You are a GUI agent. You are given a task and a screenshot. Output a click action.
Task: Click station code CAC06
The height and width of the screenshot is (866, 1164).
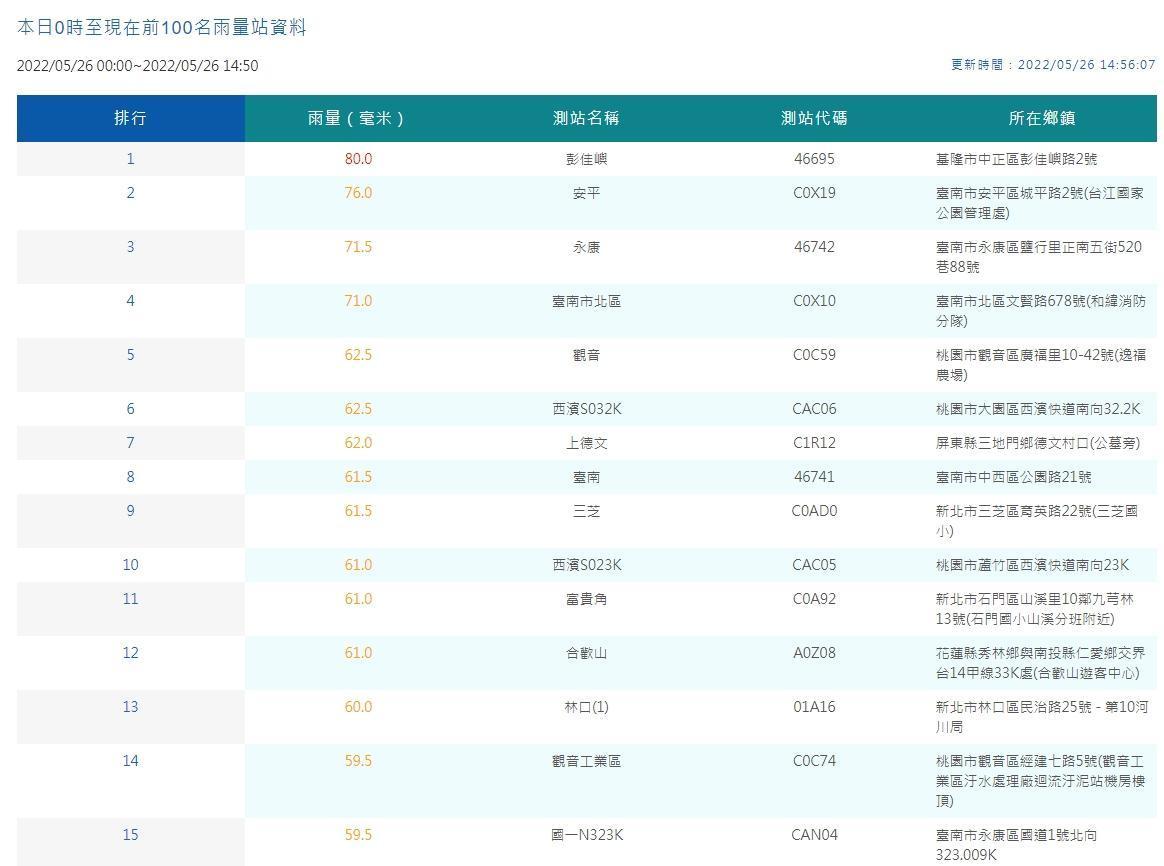(x=814, y=409)
